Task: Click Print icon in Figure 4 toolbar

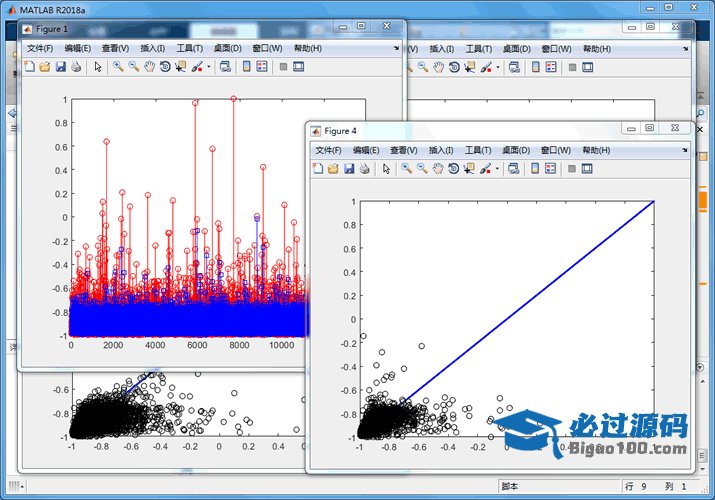Action: click(x=365, y=169)
